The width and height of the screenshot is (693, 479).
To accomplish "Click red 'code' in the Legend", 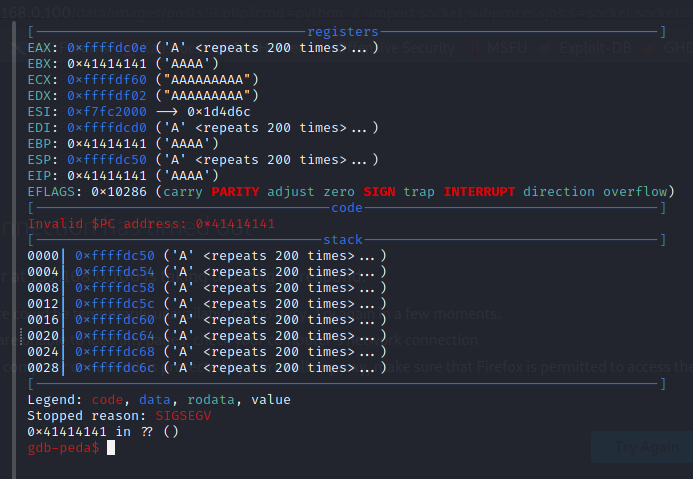I will point(107,400).
